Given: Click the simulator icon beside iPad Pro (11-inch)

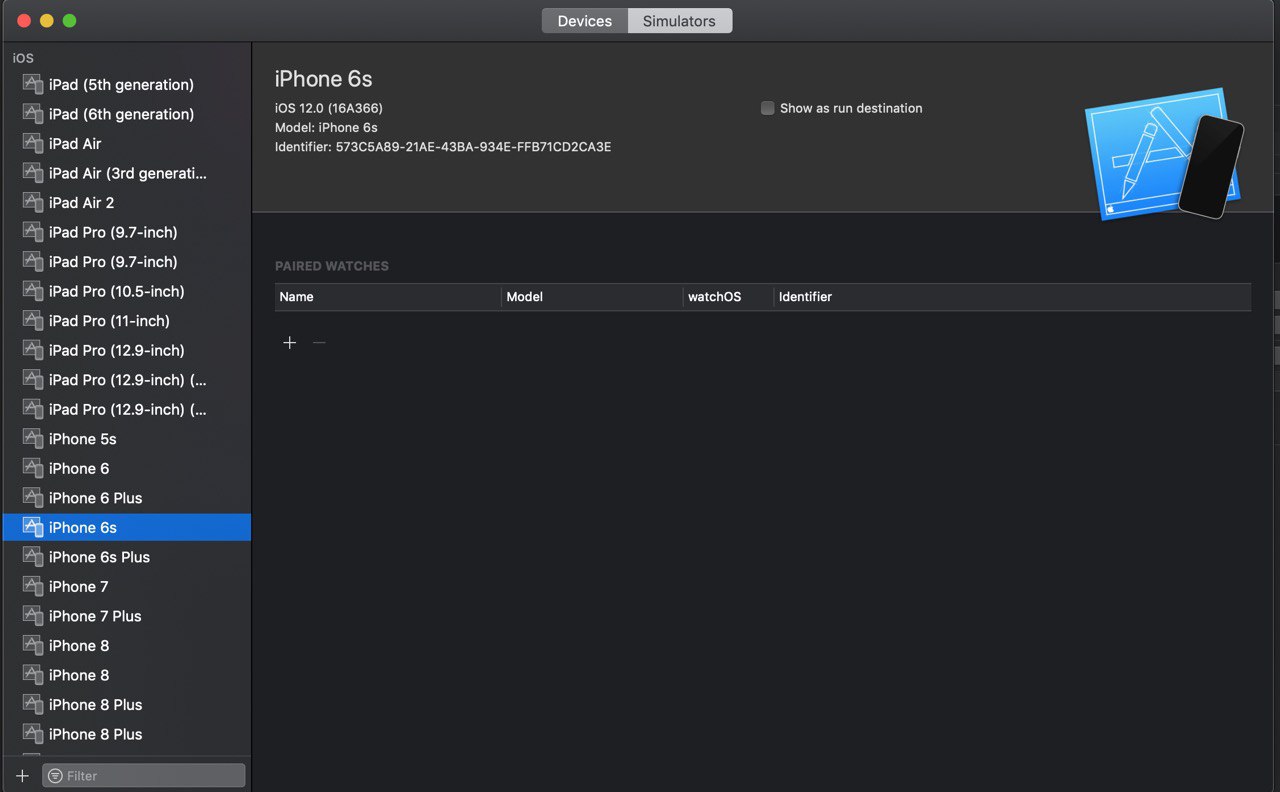Looking at the screenshot, I should [33, 321].
